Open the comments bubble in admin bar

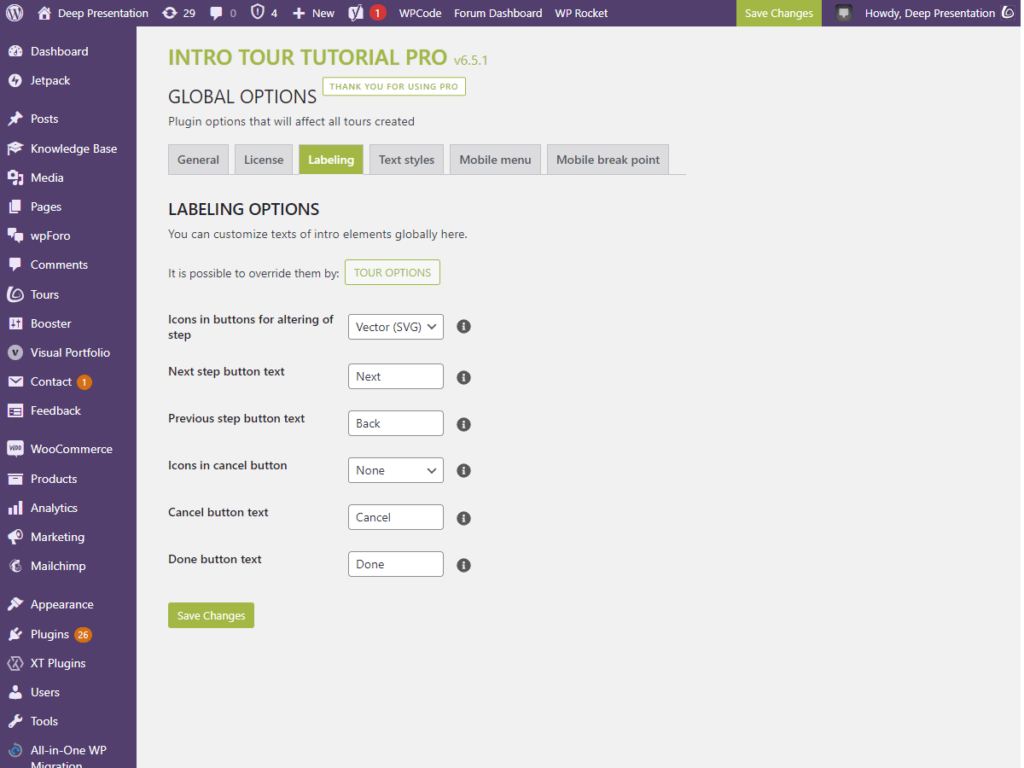(216, 13)
